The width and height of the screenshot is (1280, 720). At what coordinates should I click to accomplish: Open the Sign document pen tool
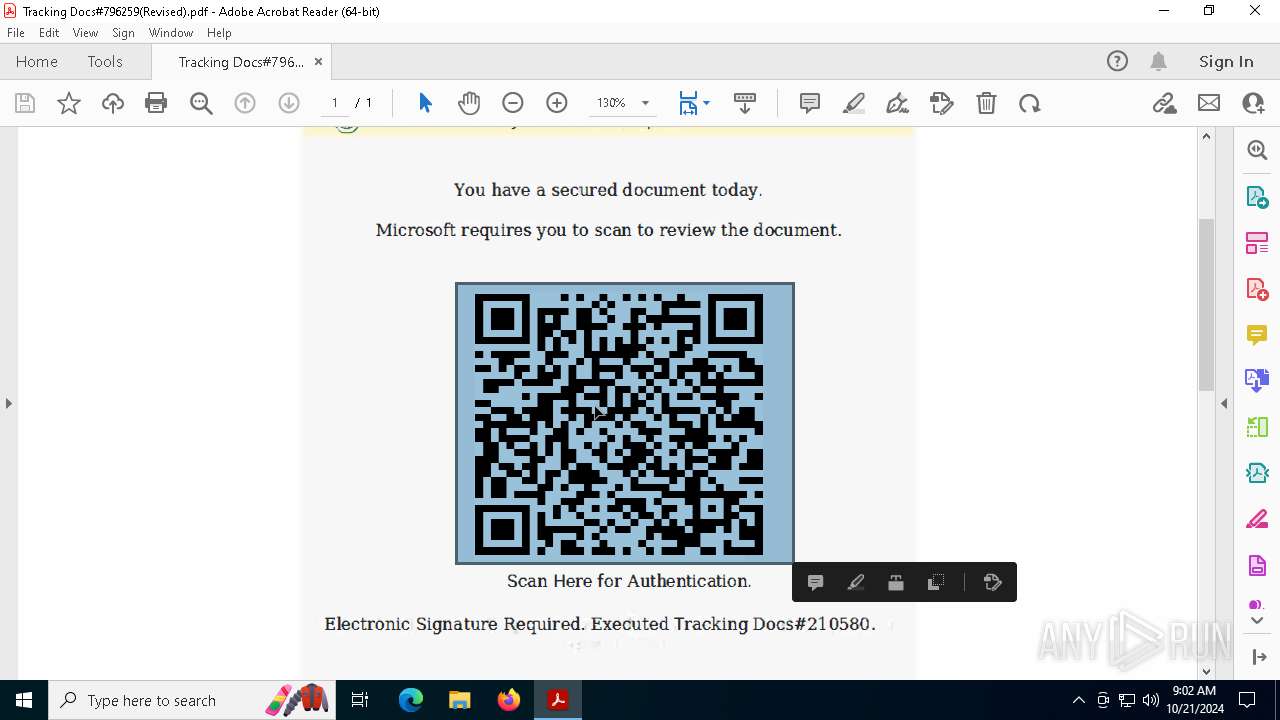click(x=898, y=103)
